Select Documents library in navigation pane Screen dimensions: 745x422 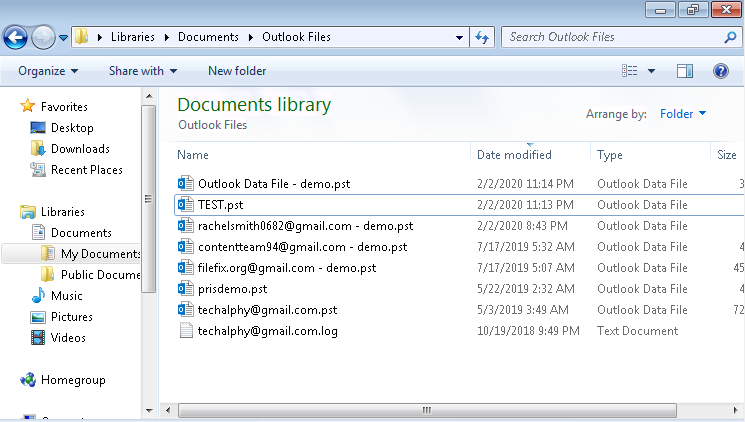[81, 233]
